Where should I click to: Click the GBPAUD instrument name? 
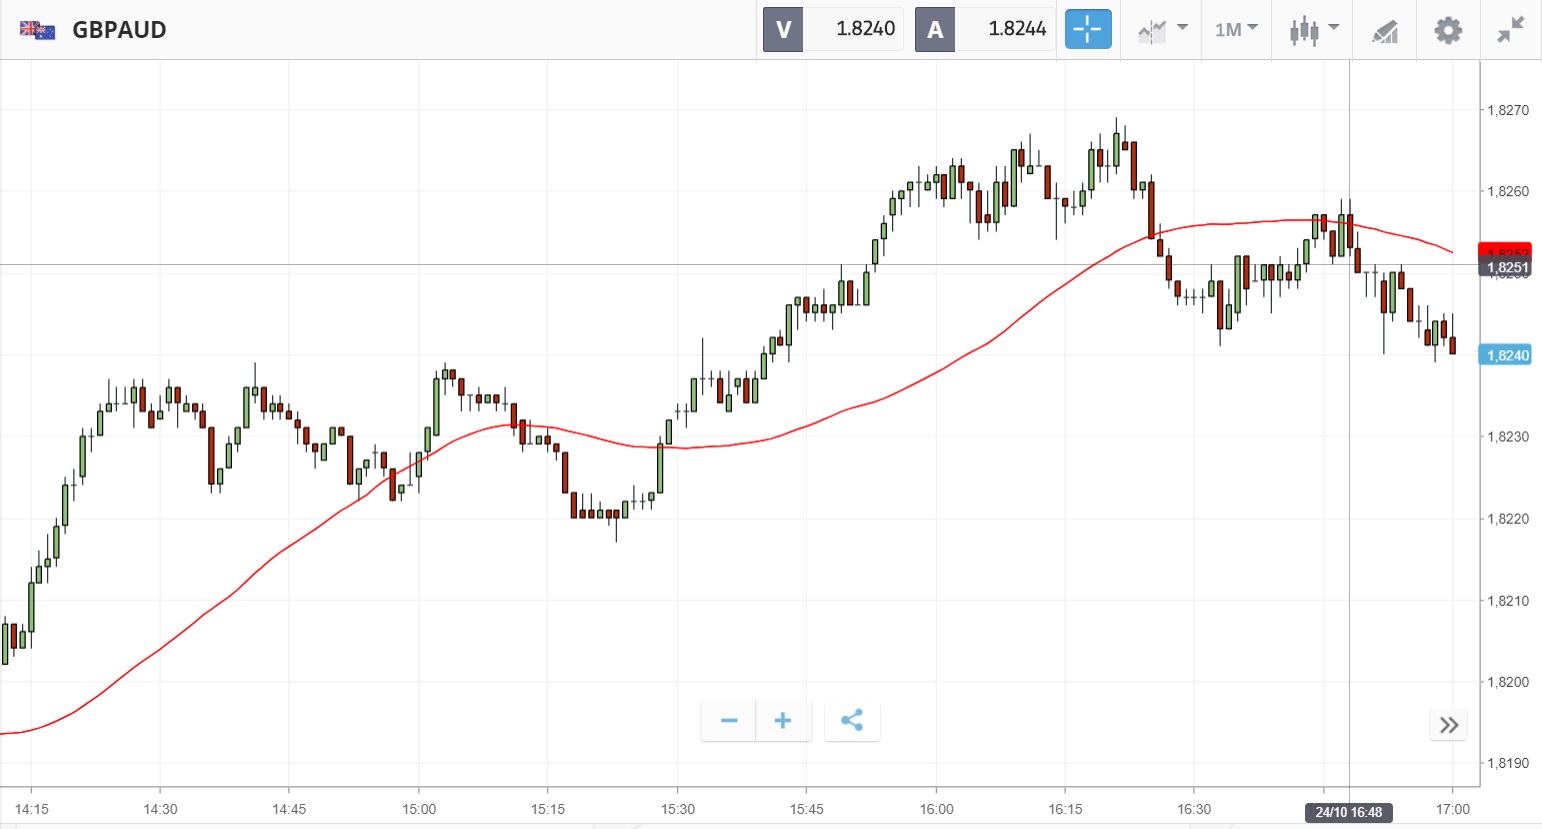119,30
